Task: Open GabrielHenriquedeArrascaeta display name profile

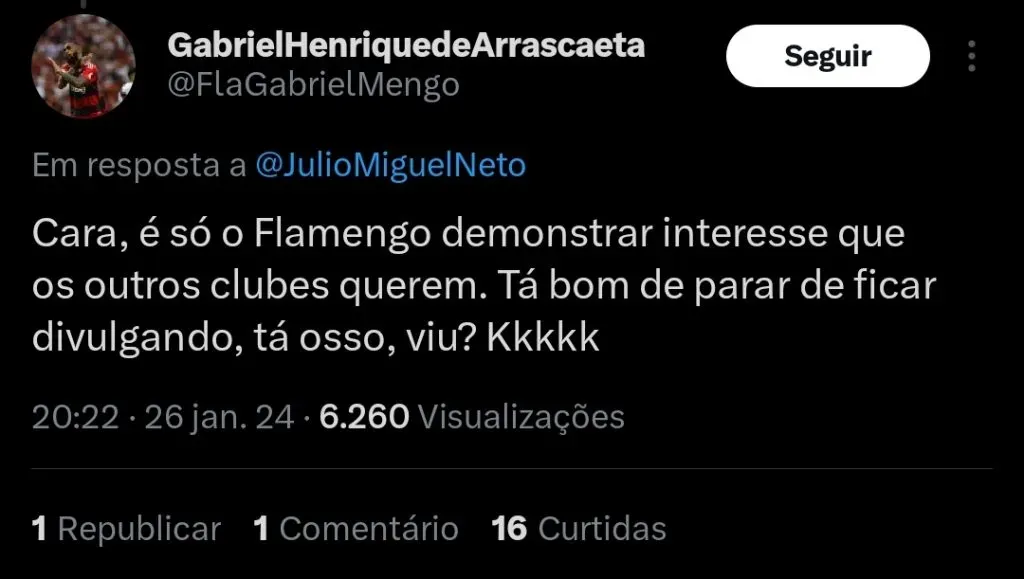Action: pos(406,46)
